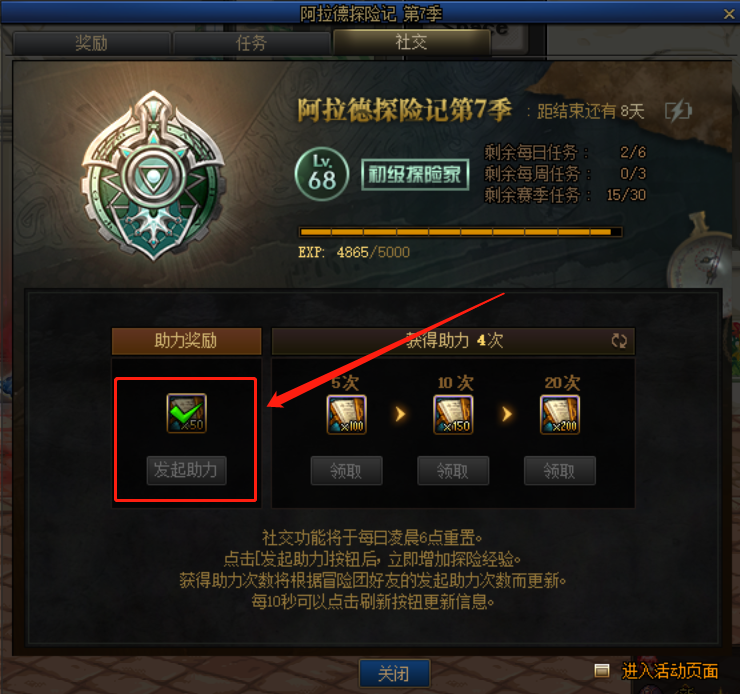The height and width of the screenshot is (694, 740).
Task: Click the orange EXP progress bar
Action: click(461, 232)
